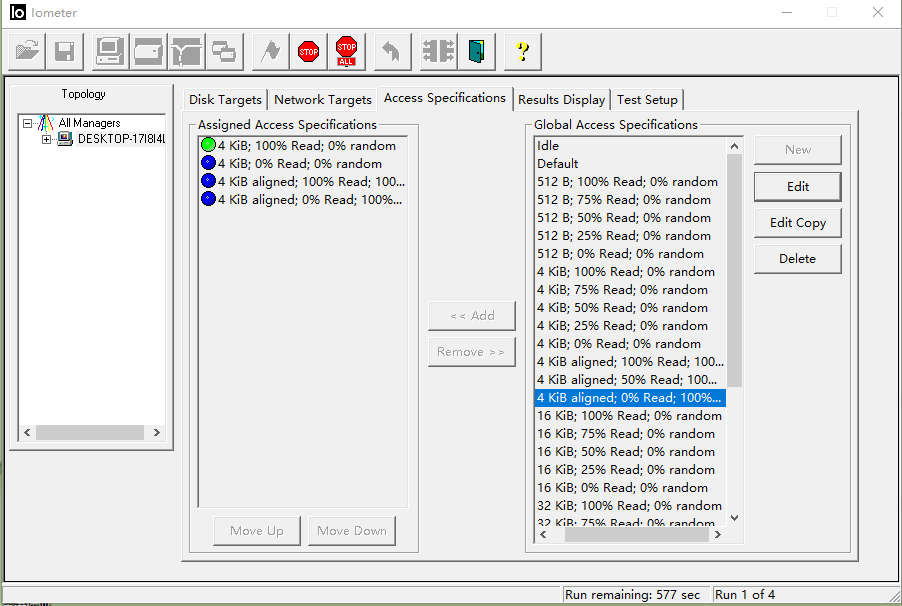Select 32 KiB; 100% Read; 0% random
Viewport: 902px width, 606px height.
click(x=630, y=506)
